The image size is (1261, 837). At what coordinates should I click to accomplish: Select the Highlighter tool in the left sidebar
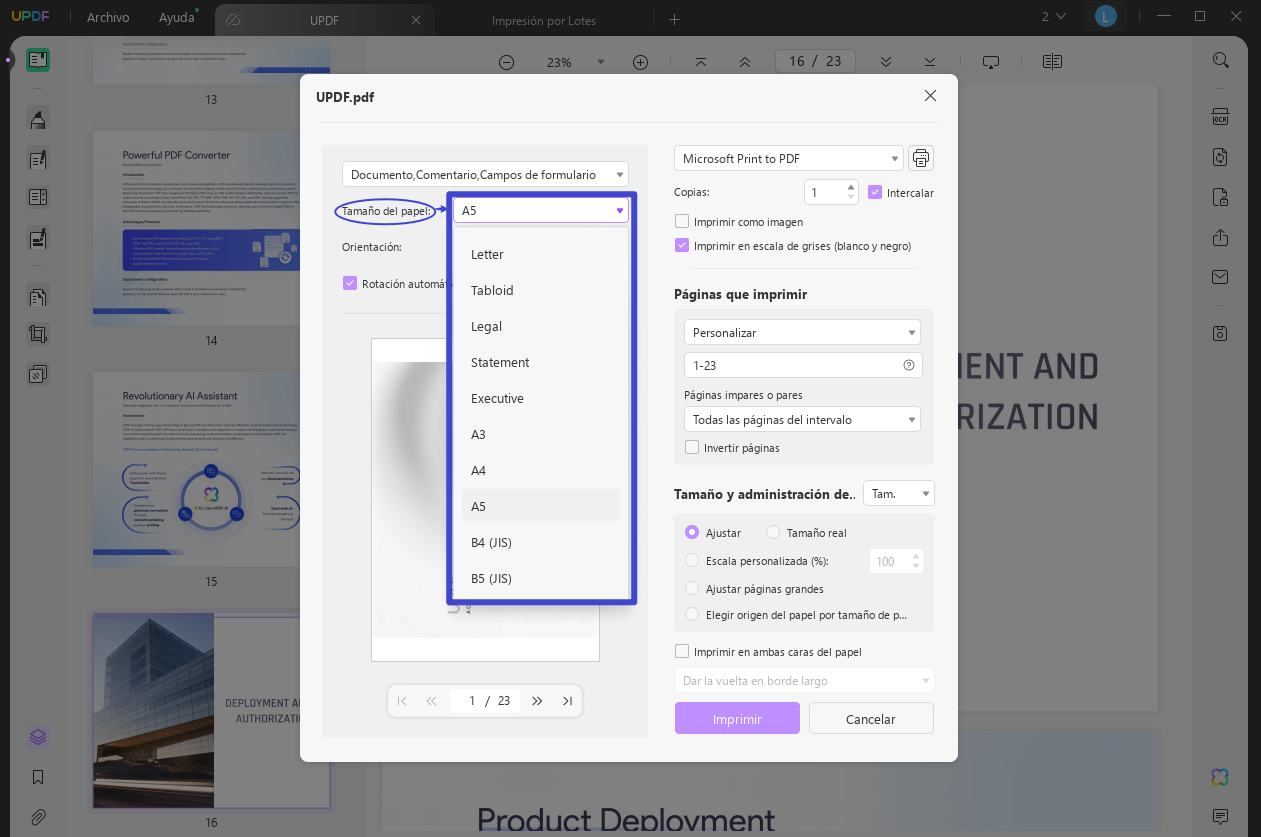[x=37, y=119]
